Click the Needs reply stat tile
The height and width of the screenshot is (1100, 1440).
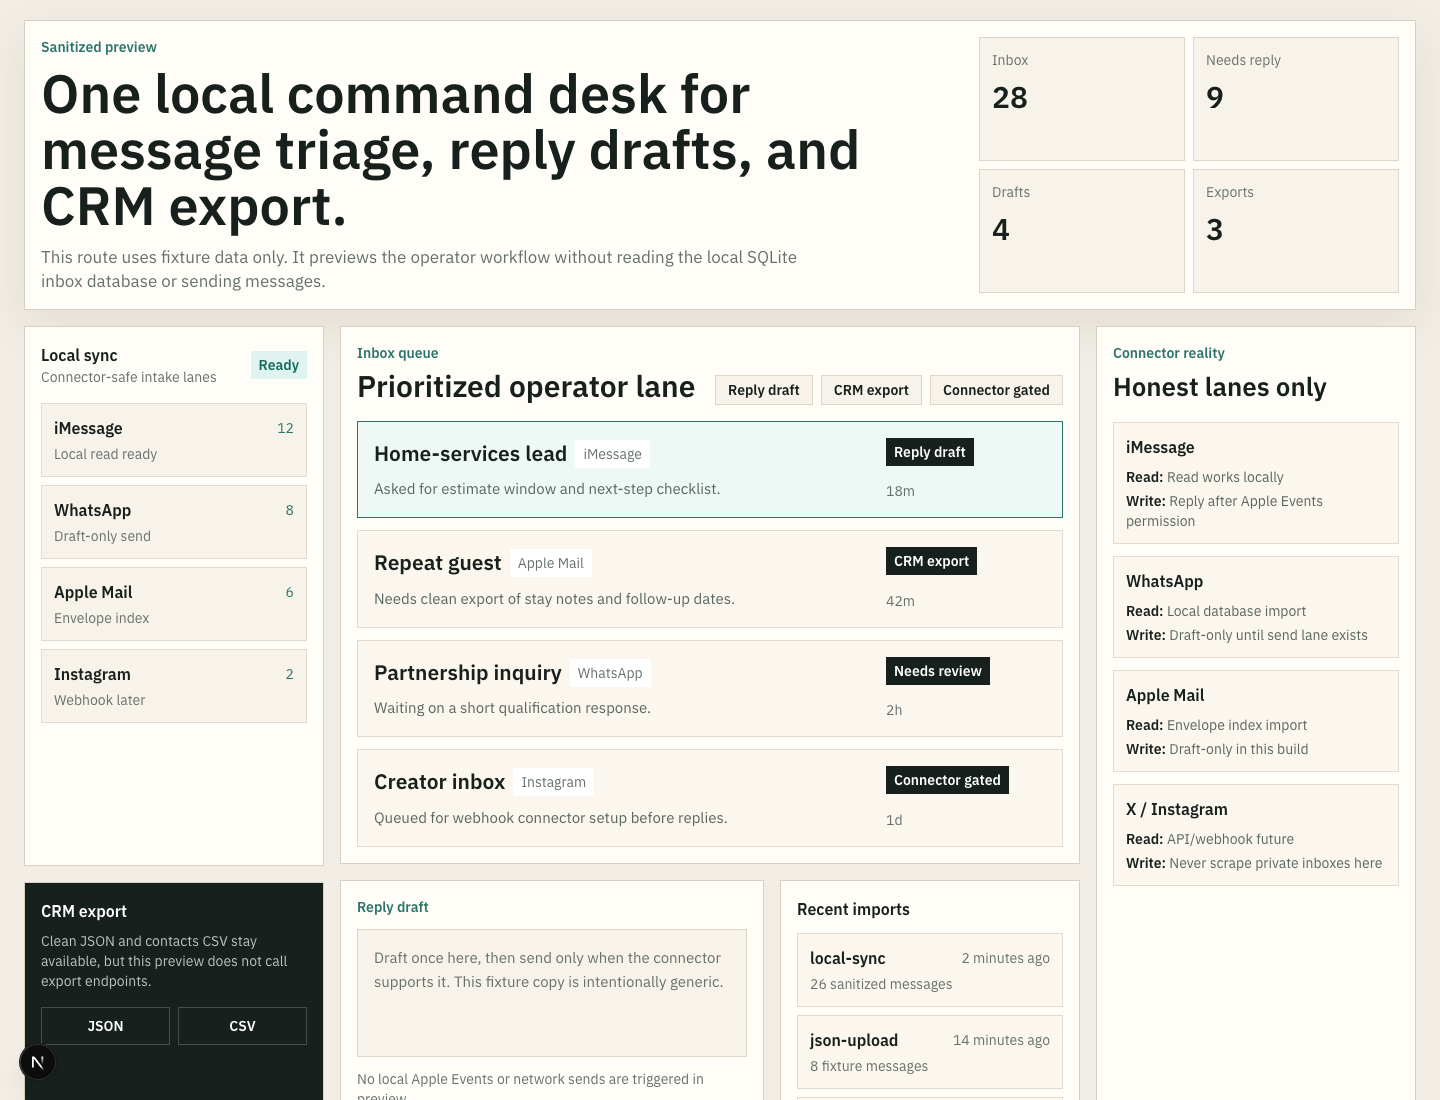click(x=1296, y=99)
